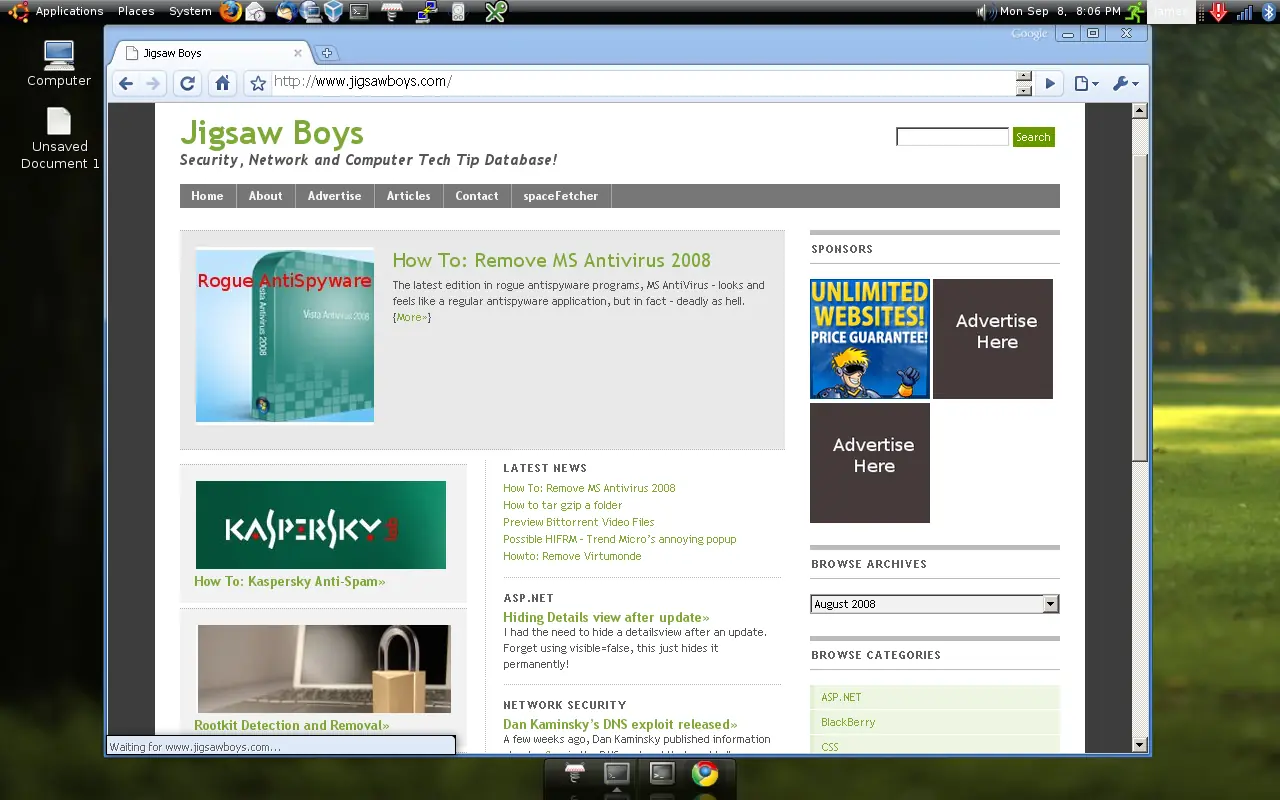
Task: Click the forward arrow in the browser toolbar
Action: tap(153, 84)
